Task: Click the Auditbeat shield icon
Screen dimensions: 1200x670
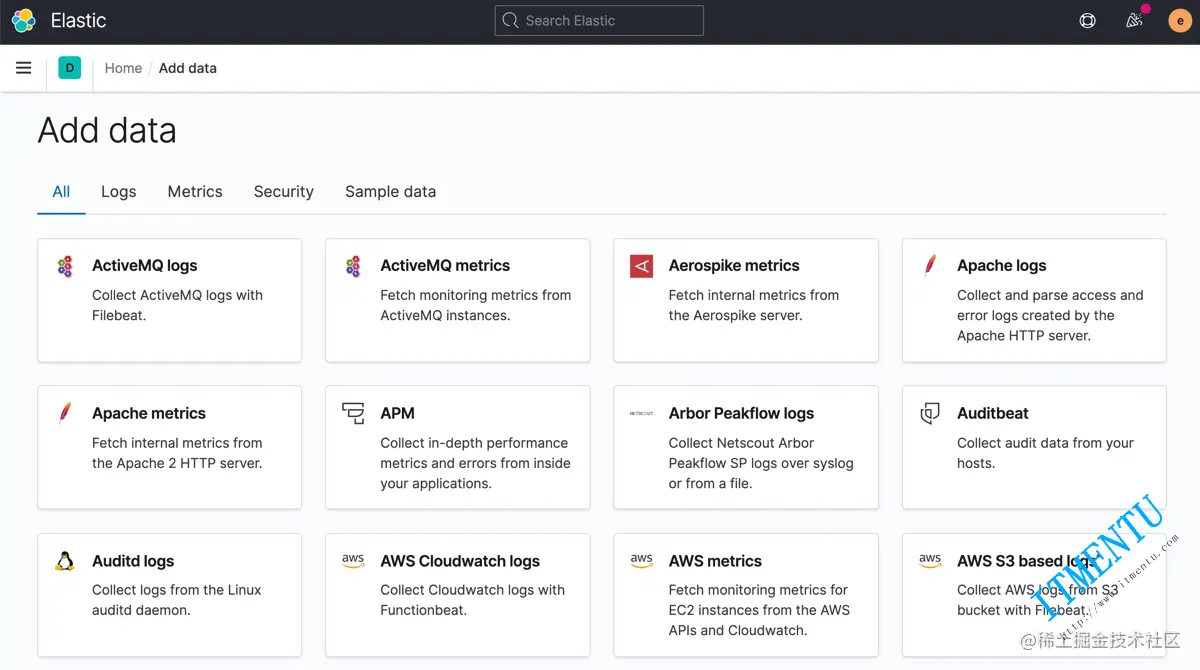Action: pos(930,413)
